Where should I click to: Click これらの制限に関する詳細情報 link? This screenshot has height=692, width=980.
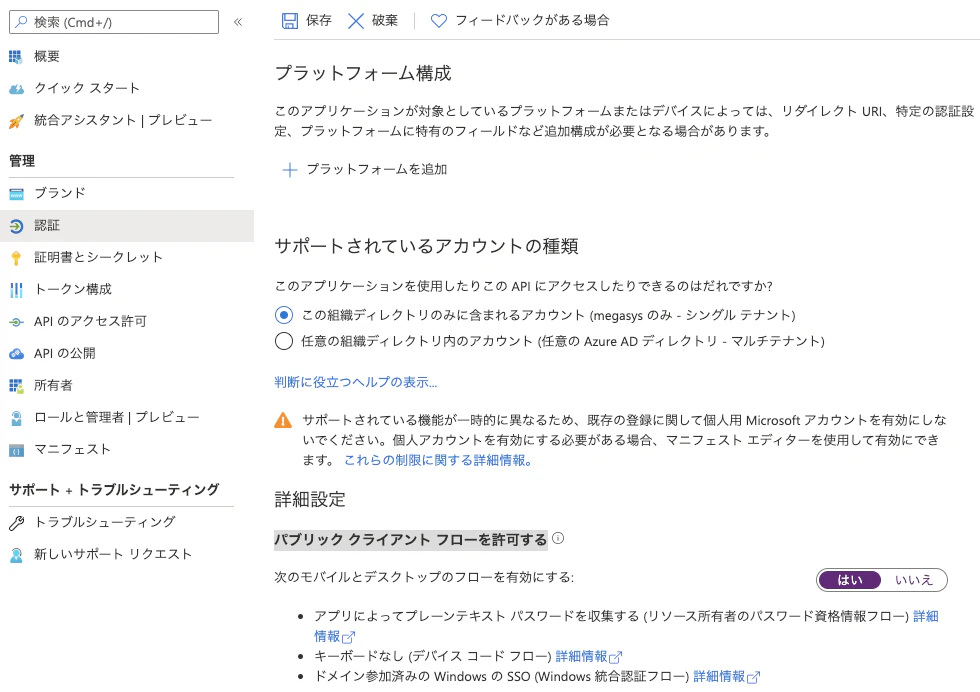438,460
